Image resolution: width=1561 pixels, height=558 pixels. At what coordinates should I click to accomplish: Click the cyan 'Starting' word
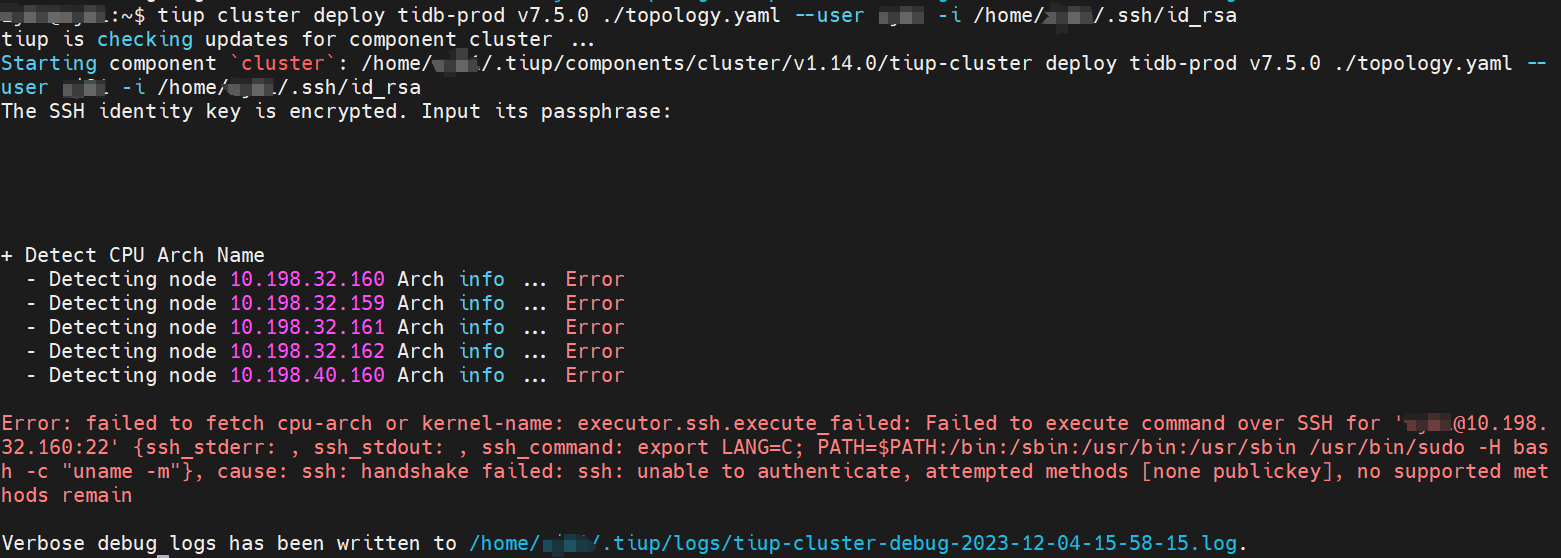49,63
